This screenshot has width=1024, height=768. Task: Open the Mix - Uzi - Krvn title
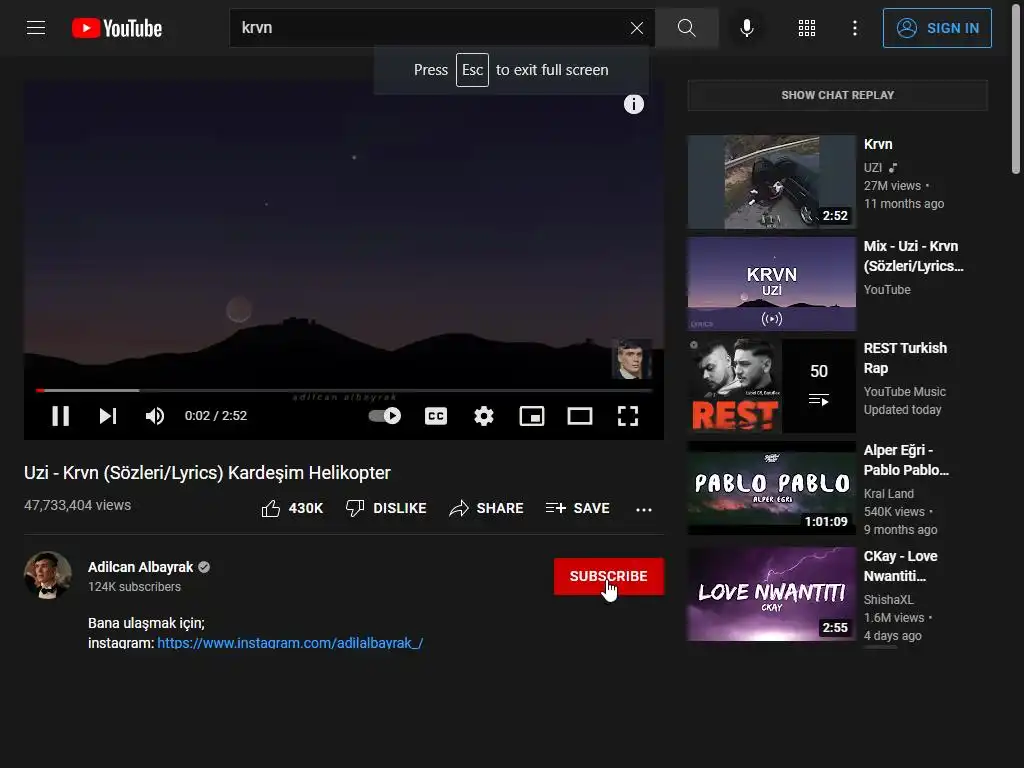[913, 256]
